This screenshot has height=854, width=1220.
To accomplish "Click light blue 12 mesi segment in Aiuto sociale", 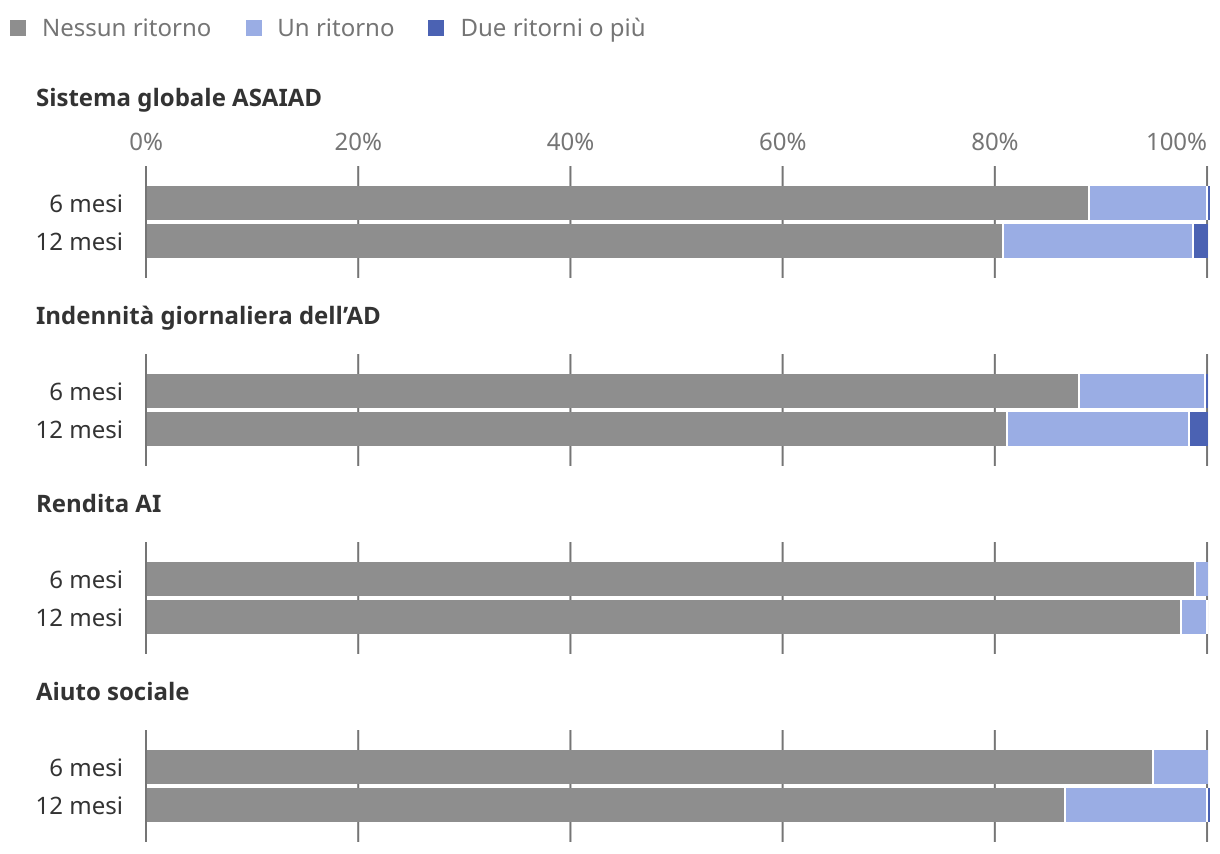I will (x=1135, y=805).
